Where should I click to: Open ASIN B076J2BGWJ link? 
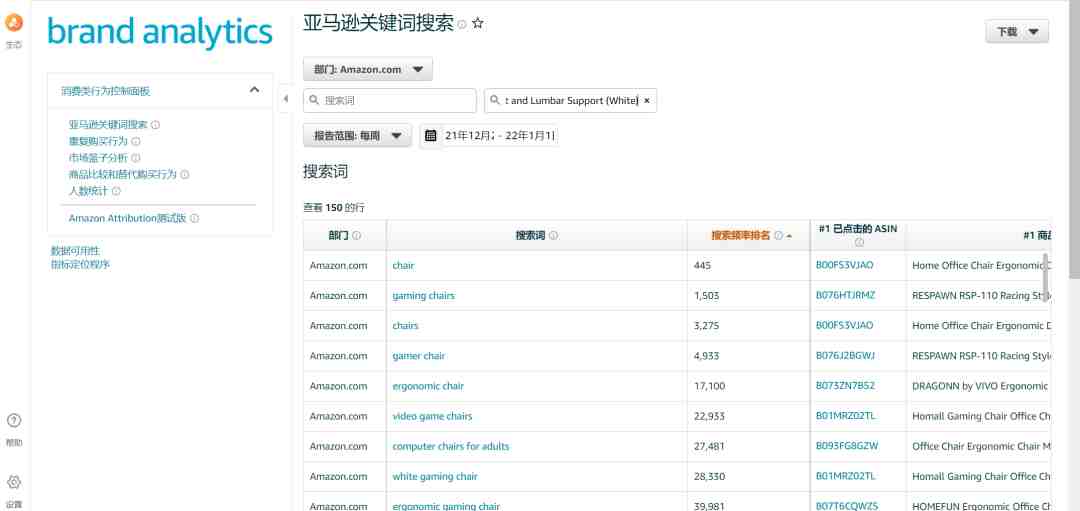846,356
